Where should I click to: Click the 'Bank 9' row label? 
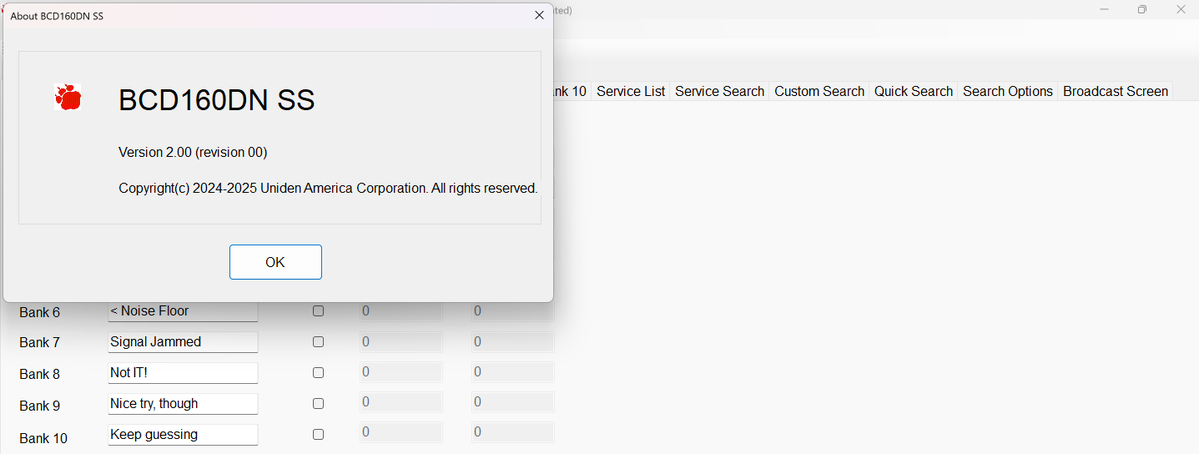click(x=40, y=405)
